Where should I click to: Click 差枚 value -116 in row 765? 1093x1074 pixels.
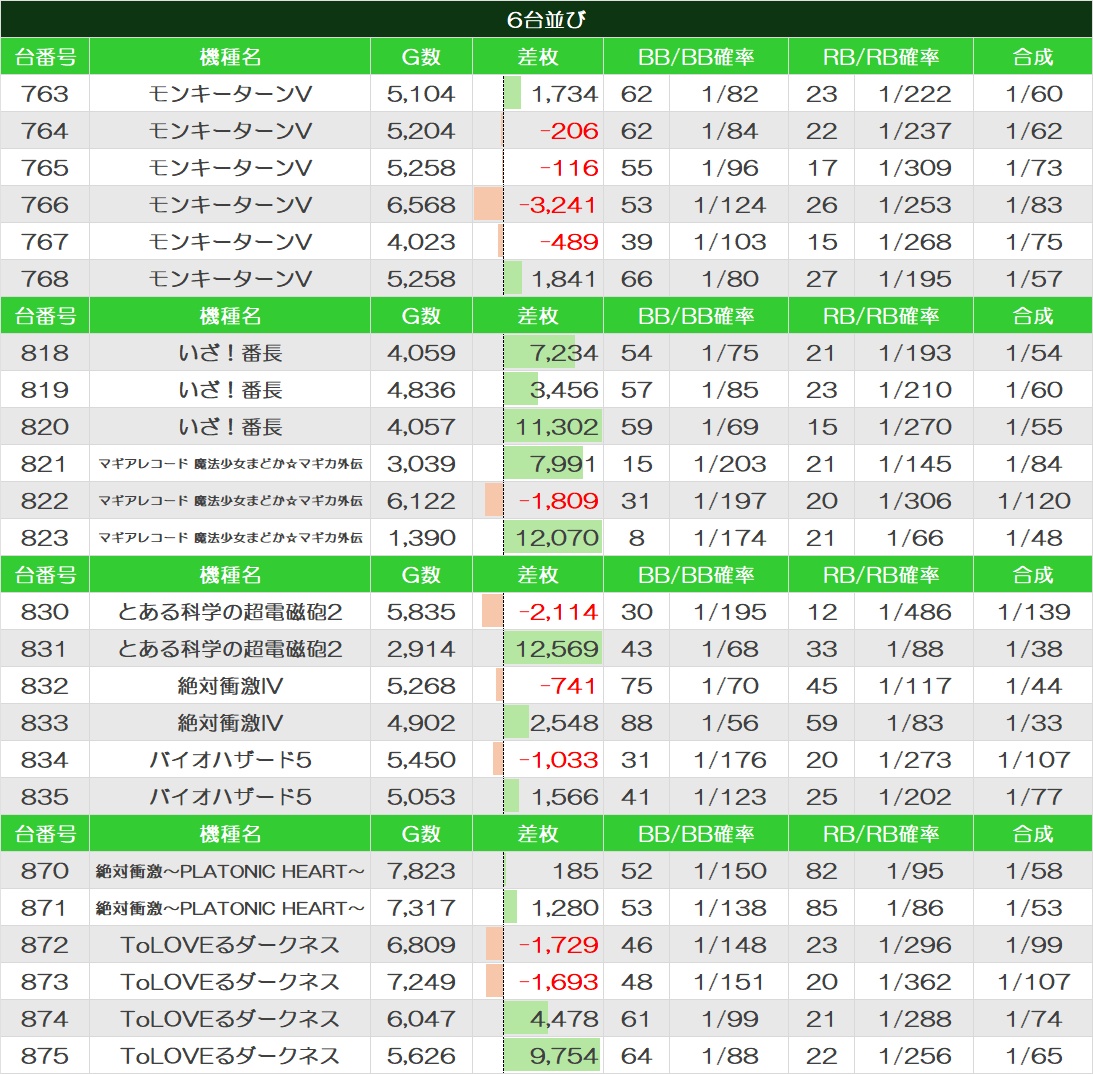click(569, 167)
